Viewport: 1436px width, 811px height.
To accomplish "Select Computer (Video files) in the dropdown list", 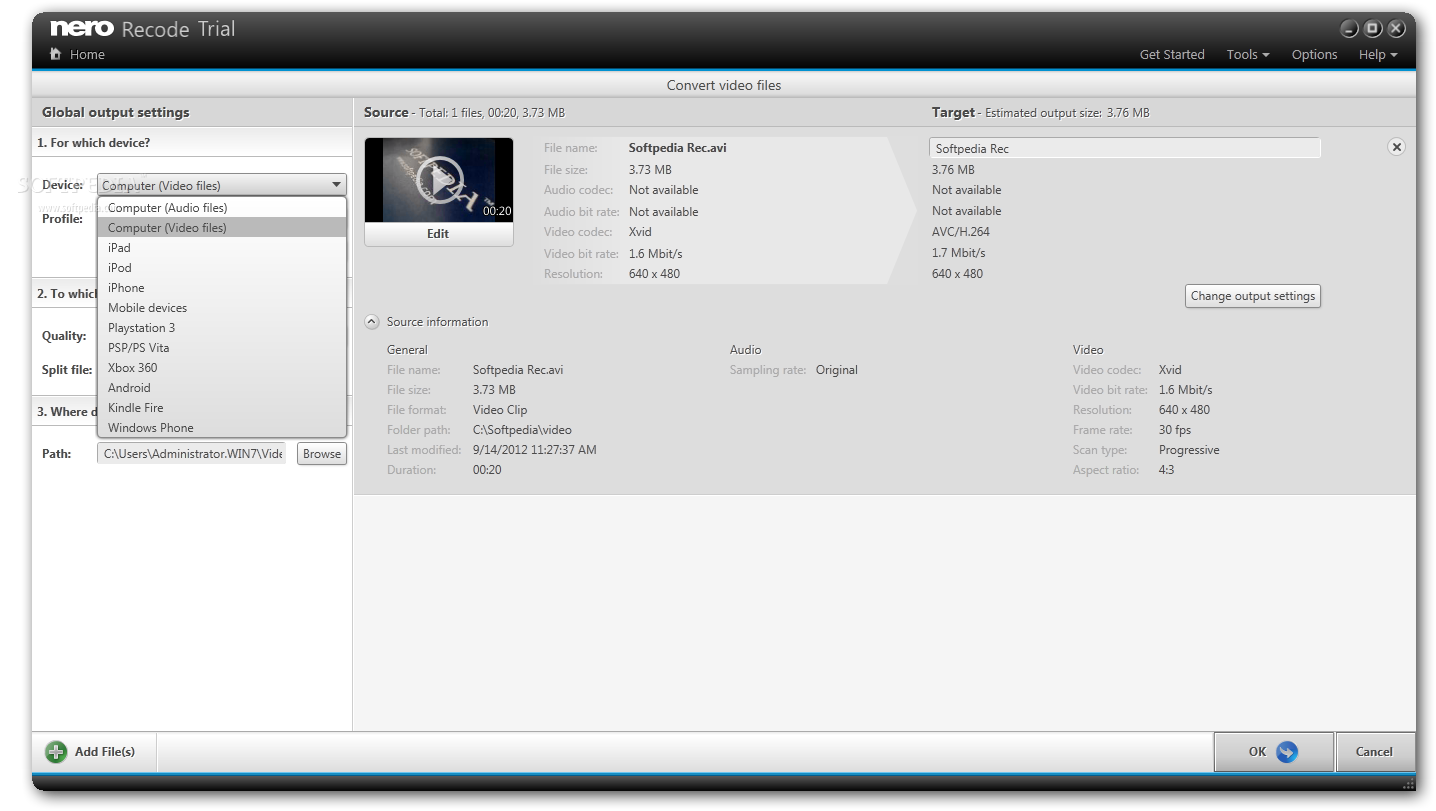I will tap(222, 228).
